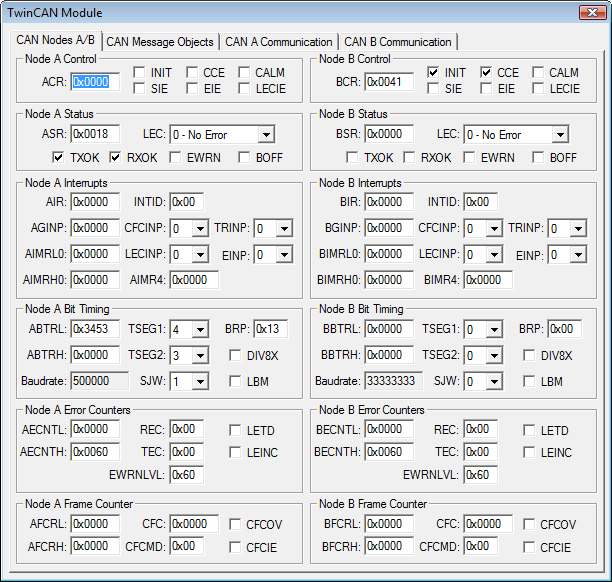
Task: Toggle TXOK checkbox in Node A Status
Action: click(59, 157)
